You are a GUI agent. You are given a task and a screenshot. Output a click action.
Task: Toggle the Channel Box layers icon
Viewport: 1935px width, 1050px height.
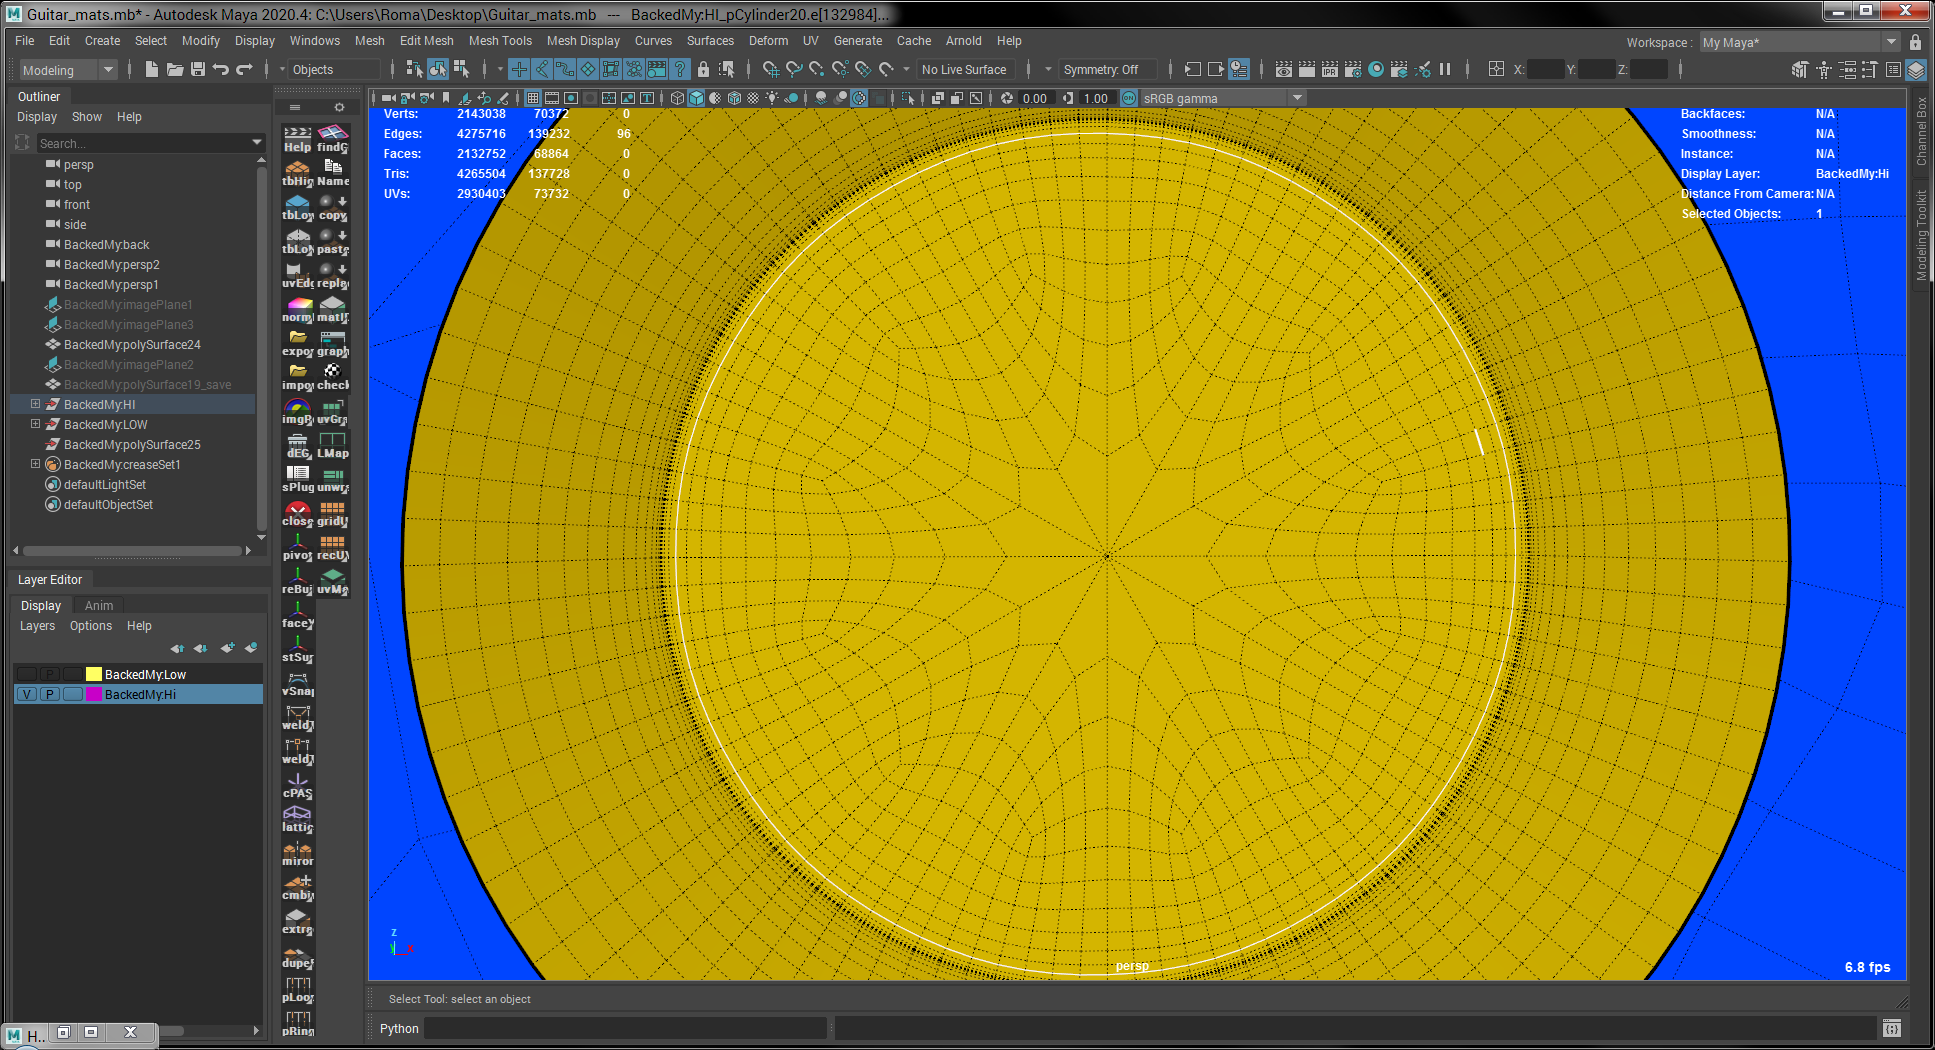[x=1915, y=69]
